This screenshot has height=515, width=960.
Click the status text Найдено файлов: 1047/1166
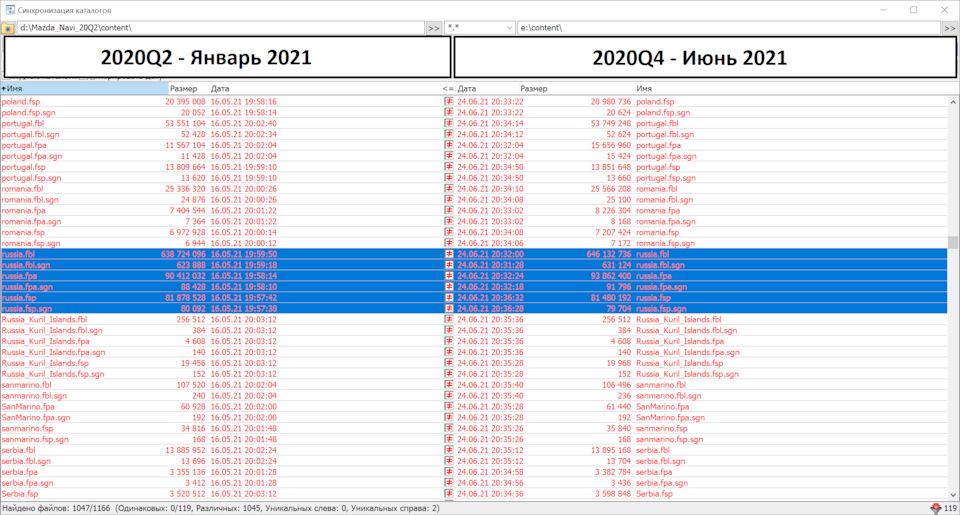pyautogui.click(x=56, y=508)
